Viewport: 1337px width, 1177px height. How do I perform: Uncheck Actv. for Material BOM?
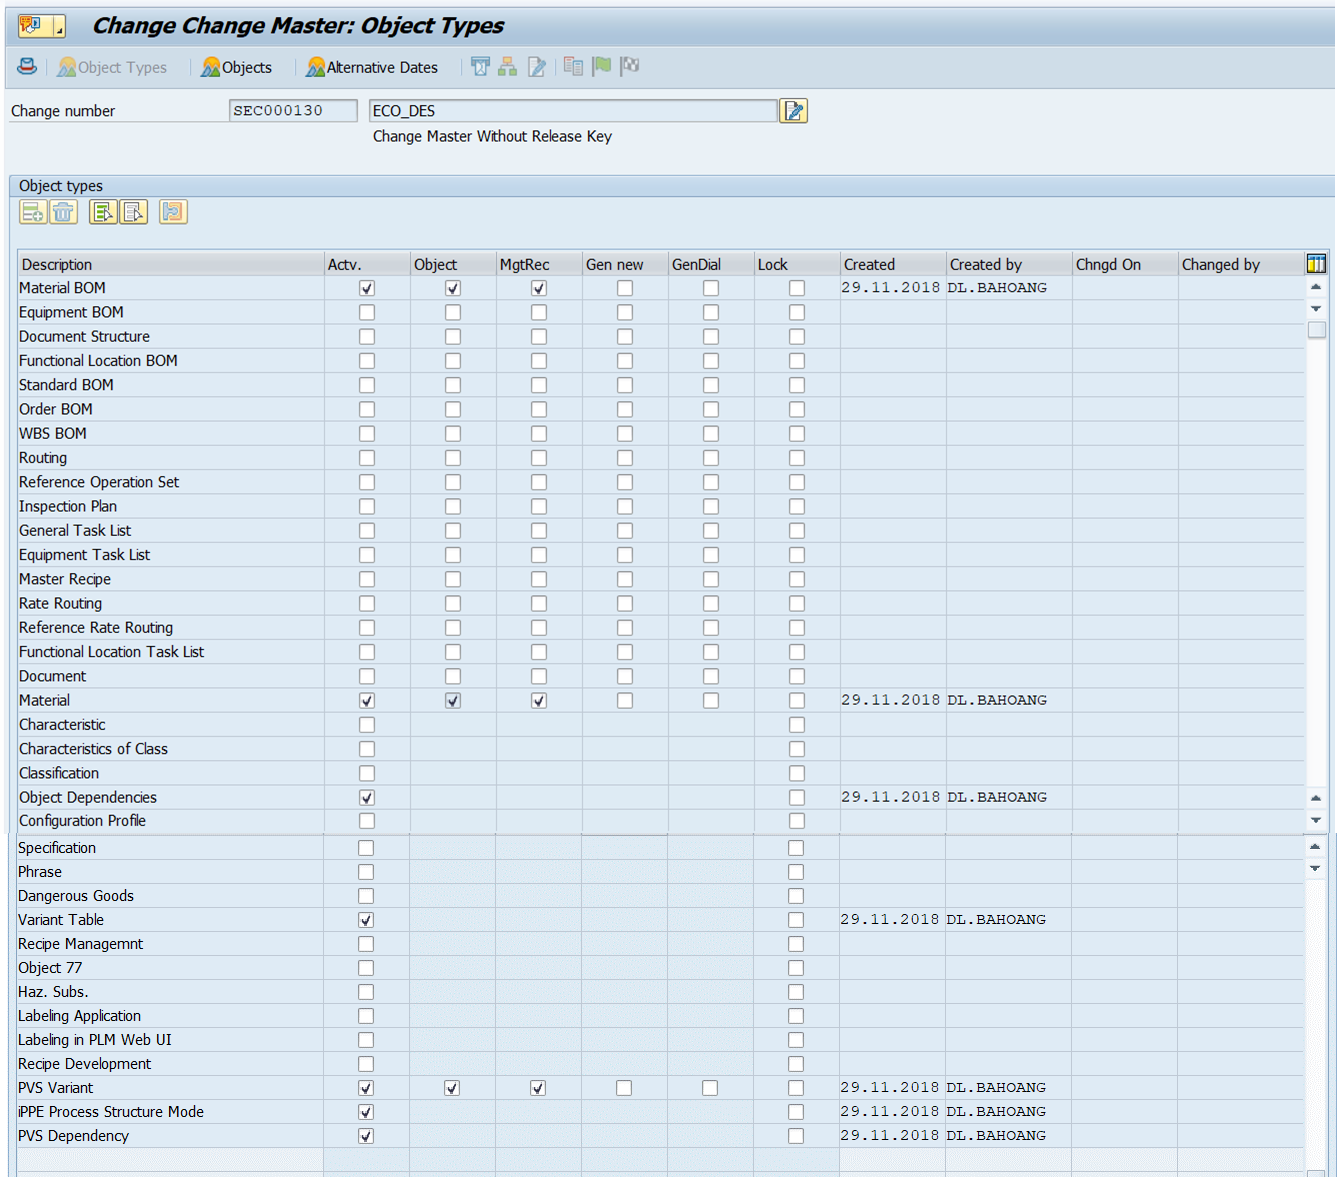tap(367, 288)
